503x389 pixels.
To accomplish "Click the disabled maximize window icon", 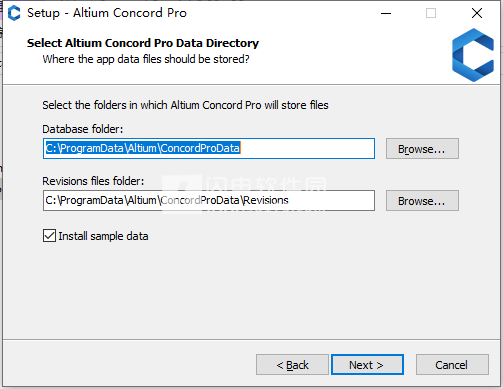I will pyautogui.click(x=431, y=13).
